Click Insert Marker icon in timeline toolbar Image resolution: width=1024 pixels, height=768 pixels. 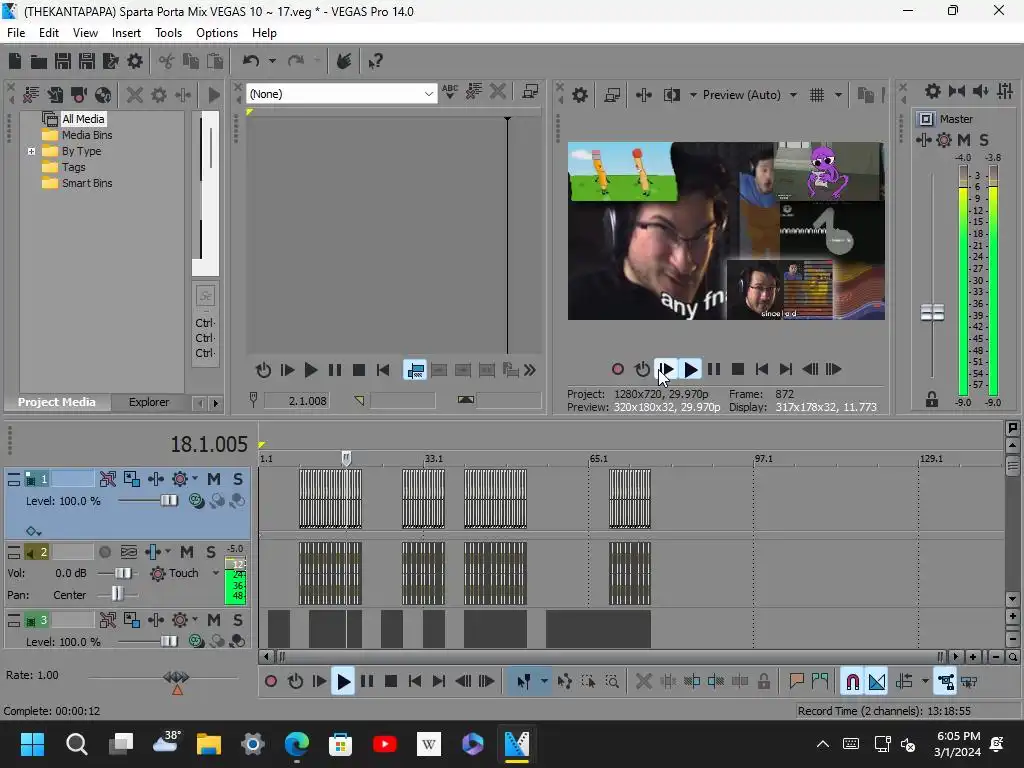tap(796, 682)
